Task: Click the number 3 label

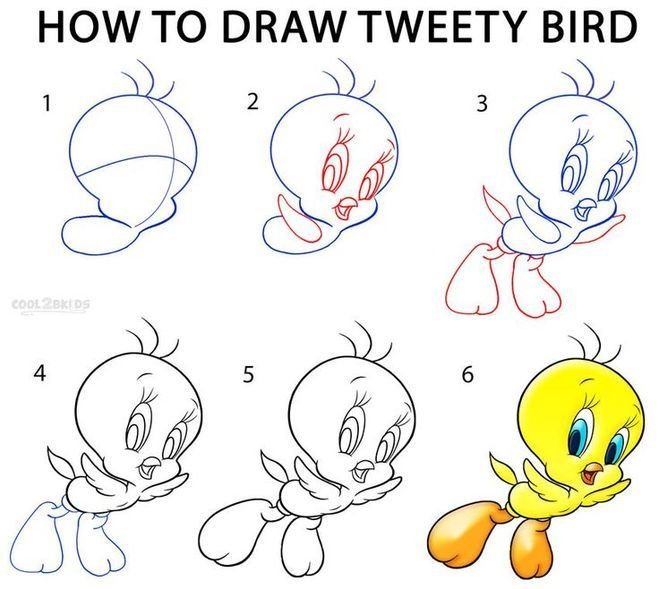Action: click(x=482, y=104)
